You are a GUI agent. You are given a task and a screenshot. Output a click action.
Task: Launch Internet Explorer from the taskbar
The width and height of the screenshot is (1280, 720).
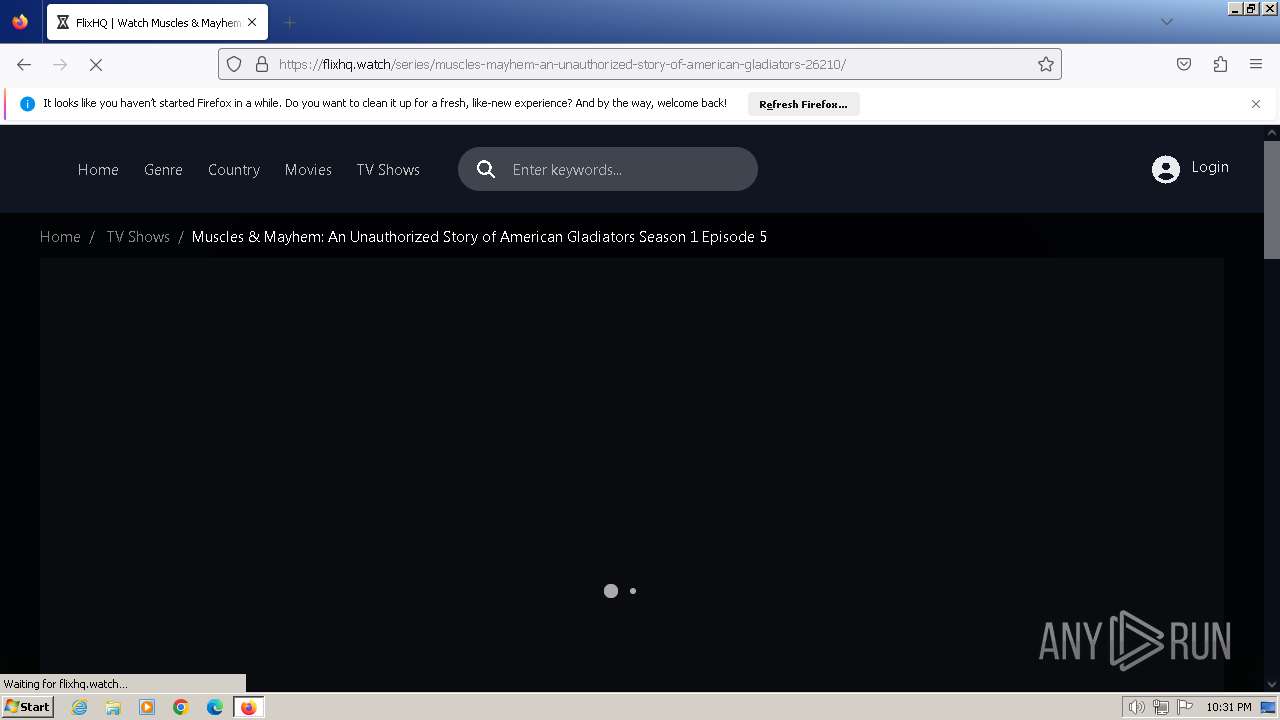[x=79, y=707]
